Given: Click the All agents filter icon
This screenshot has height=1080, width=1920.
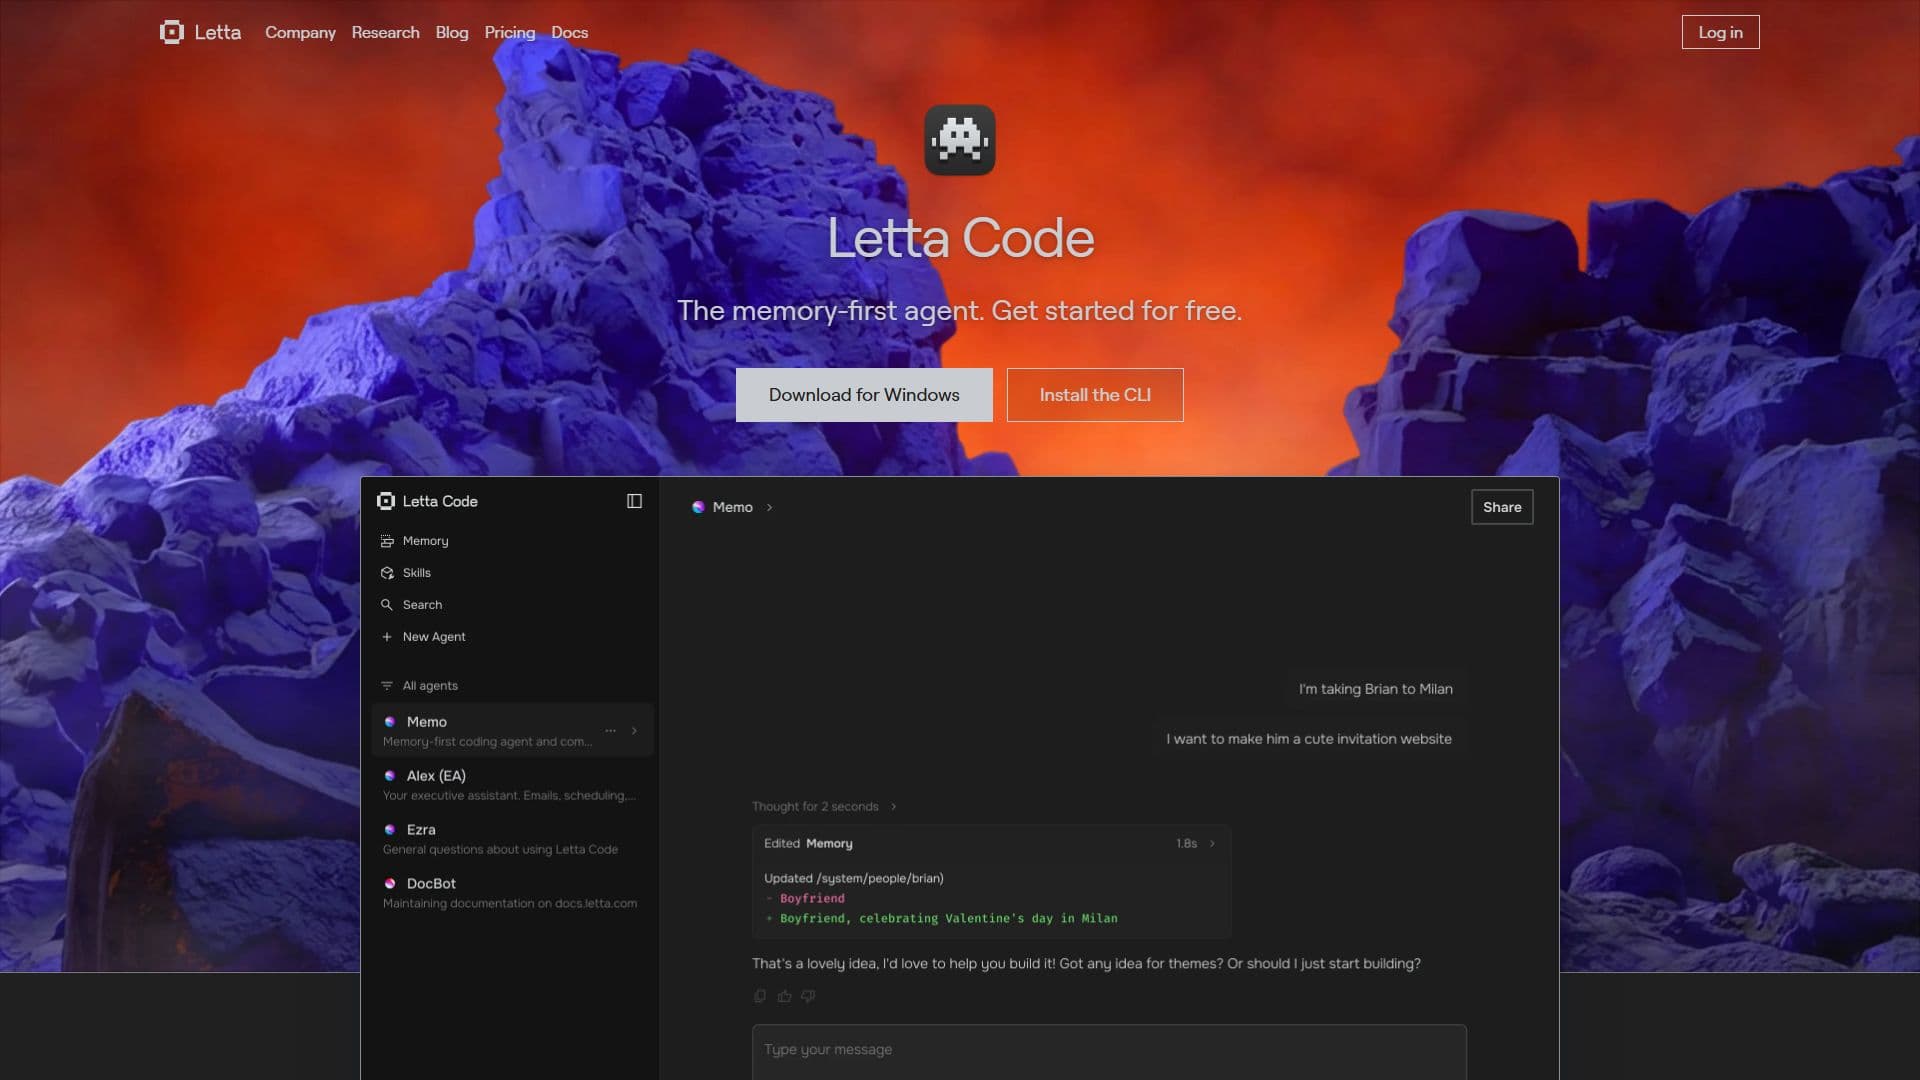Looking at the screenshot, I should click(x=387, y=686).
